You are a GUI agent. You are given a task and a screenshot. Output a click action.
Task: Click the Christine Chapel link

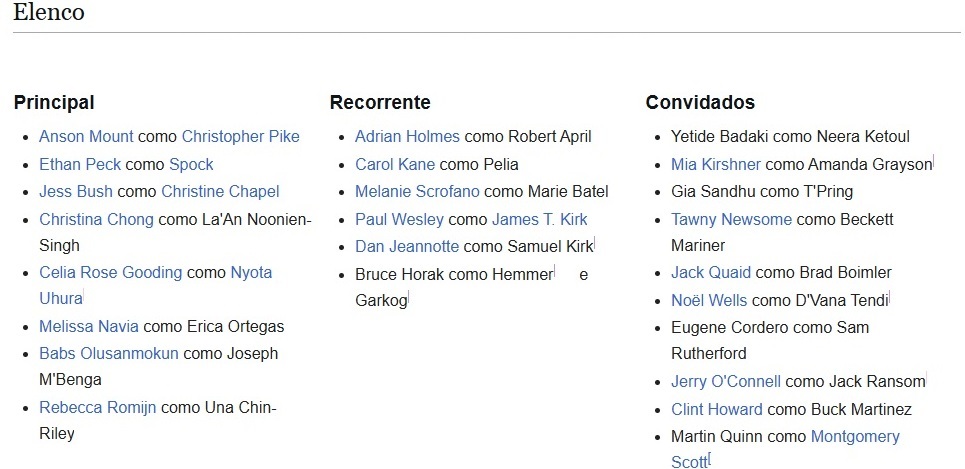click(220, 192)
